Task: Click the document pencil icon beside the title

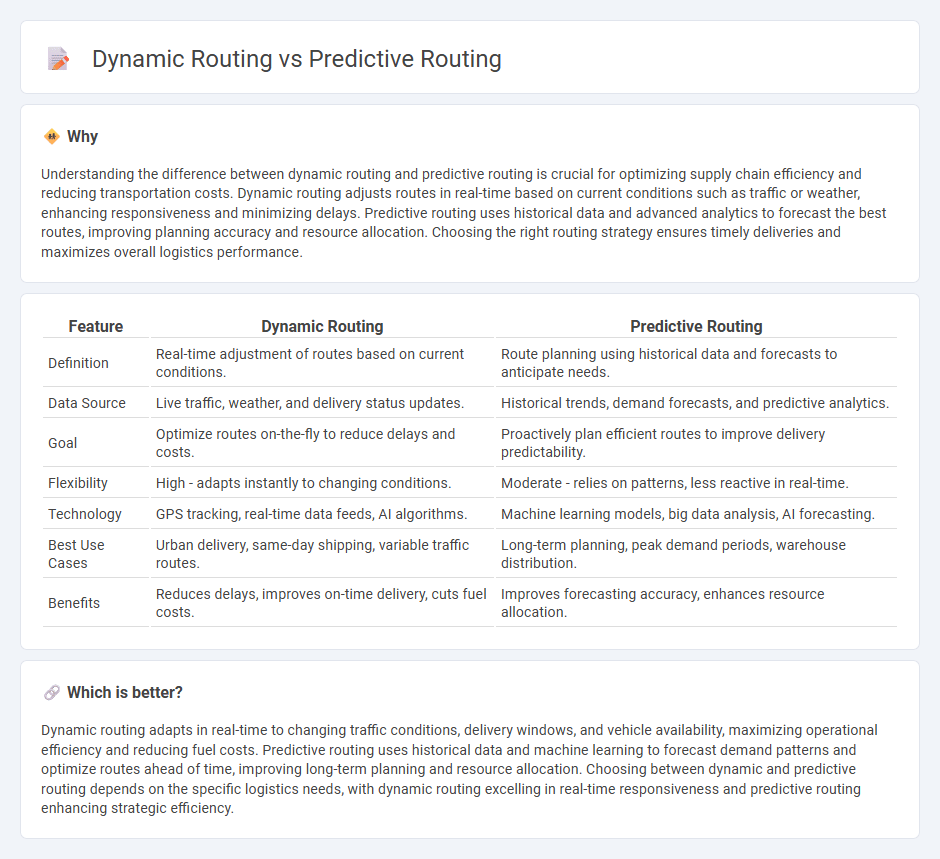Action: [x=58, y=59]
